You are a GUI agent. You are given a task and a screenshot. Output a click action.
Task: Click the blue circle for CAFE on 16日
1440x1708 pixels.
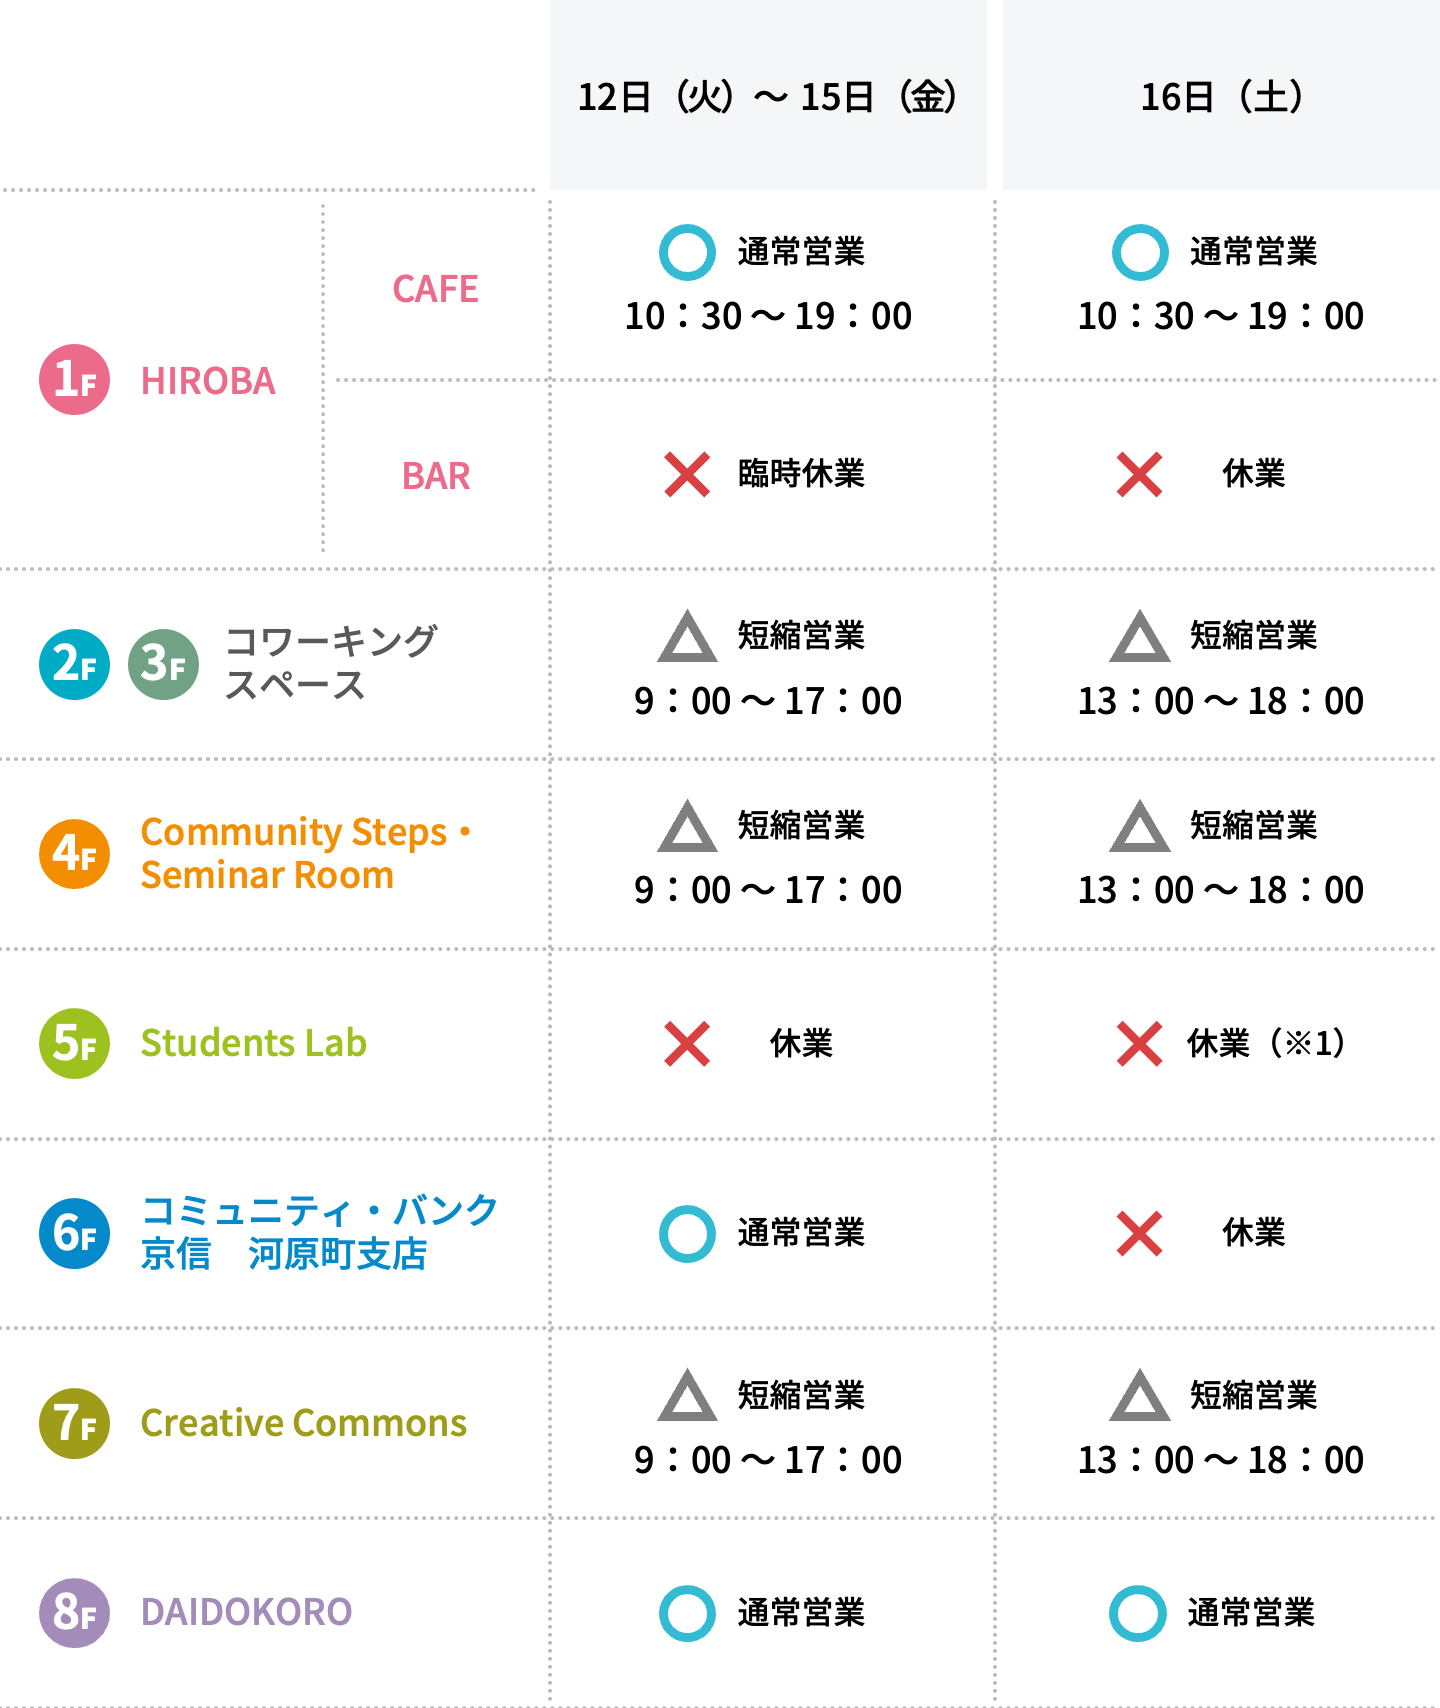1140,252
